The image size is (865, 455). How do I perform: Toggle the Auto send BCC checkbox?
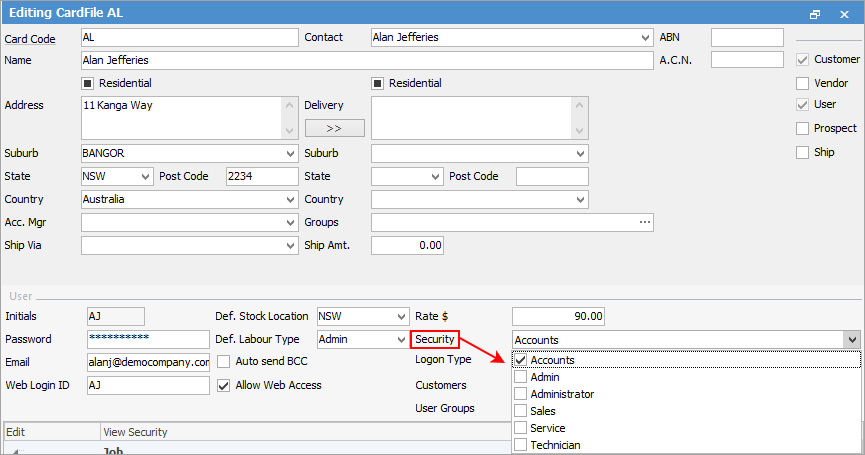[224, 362]
